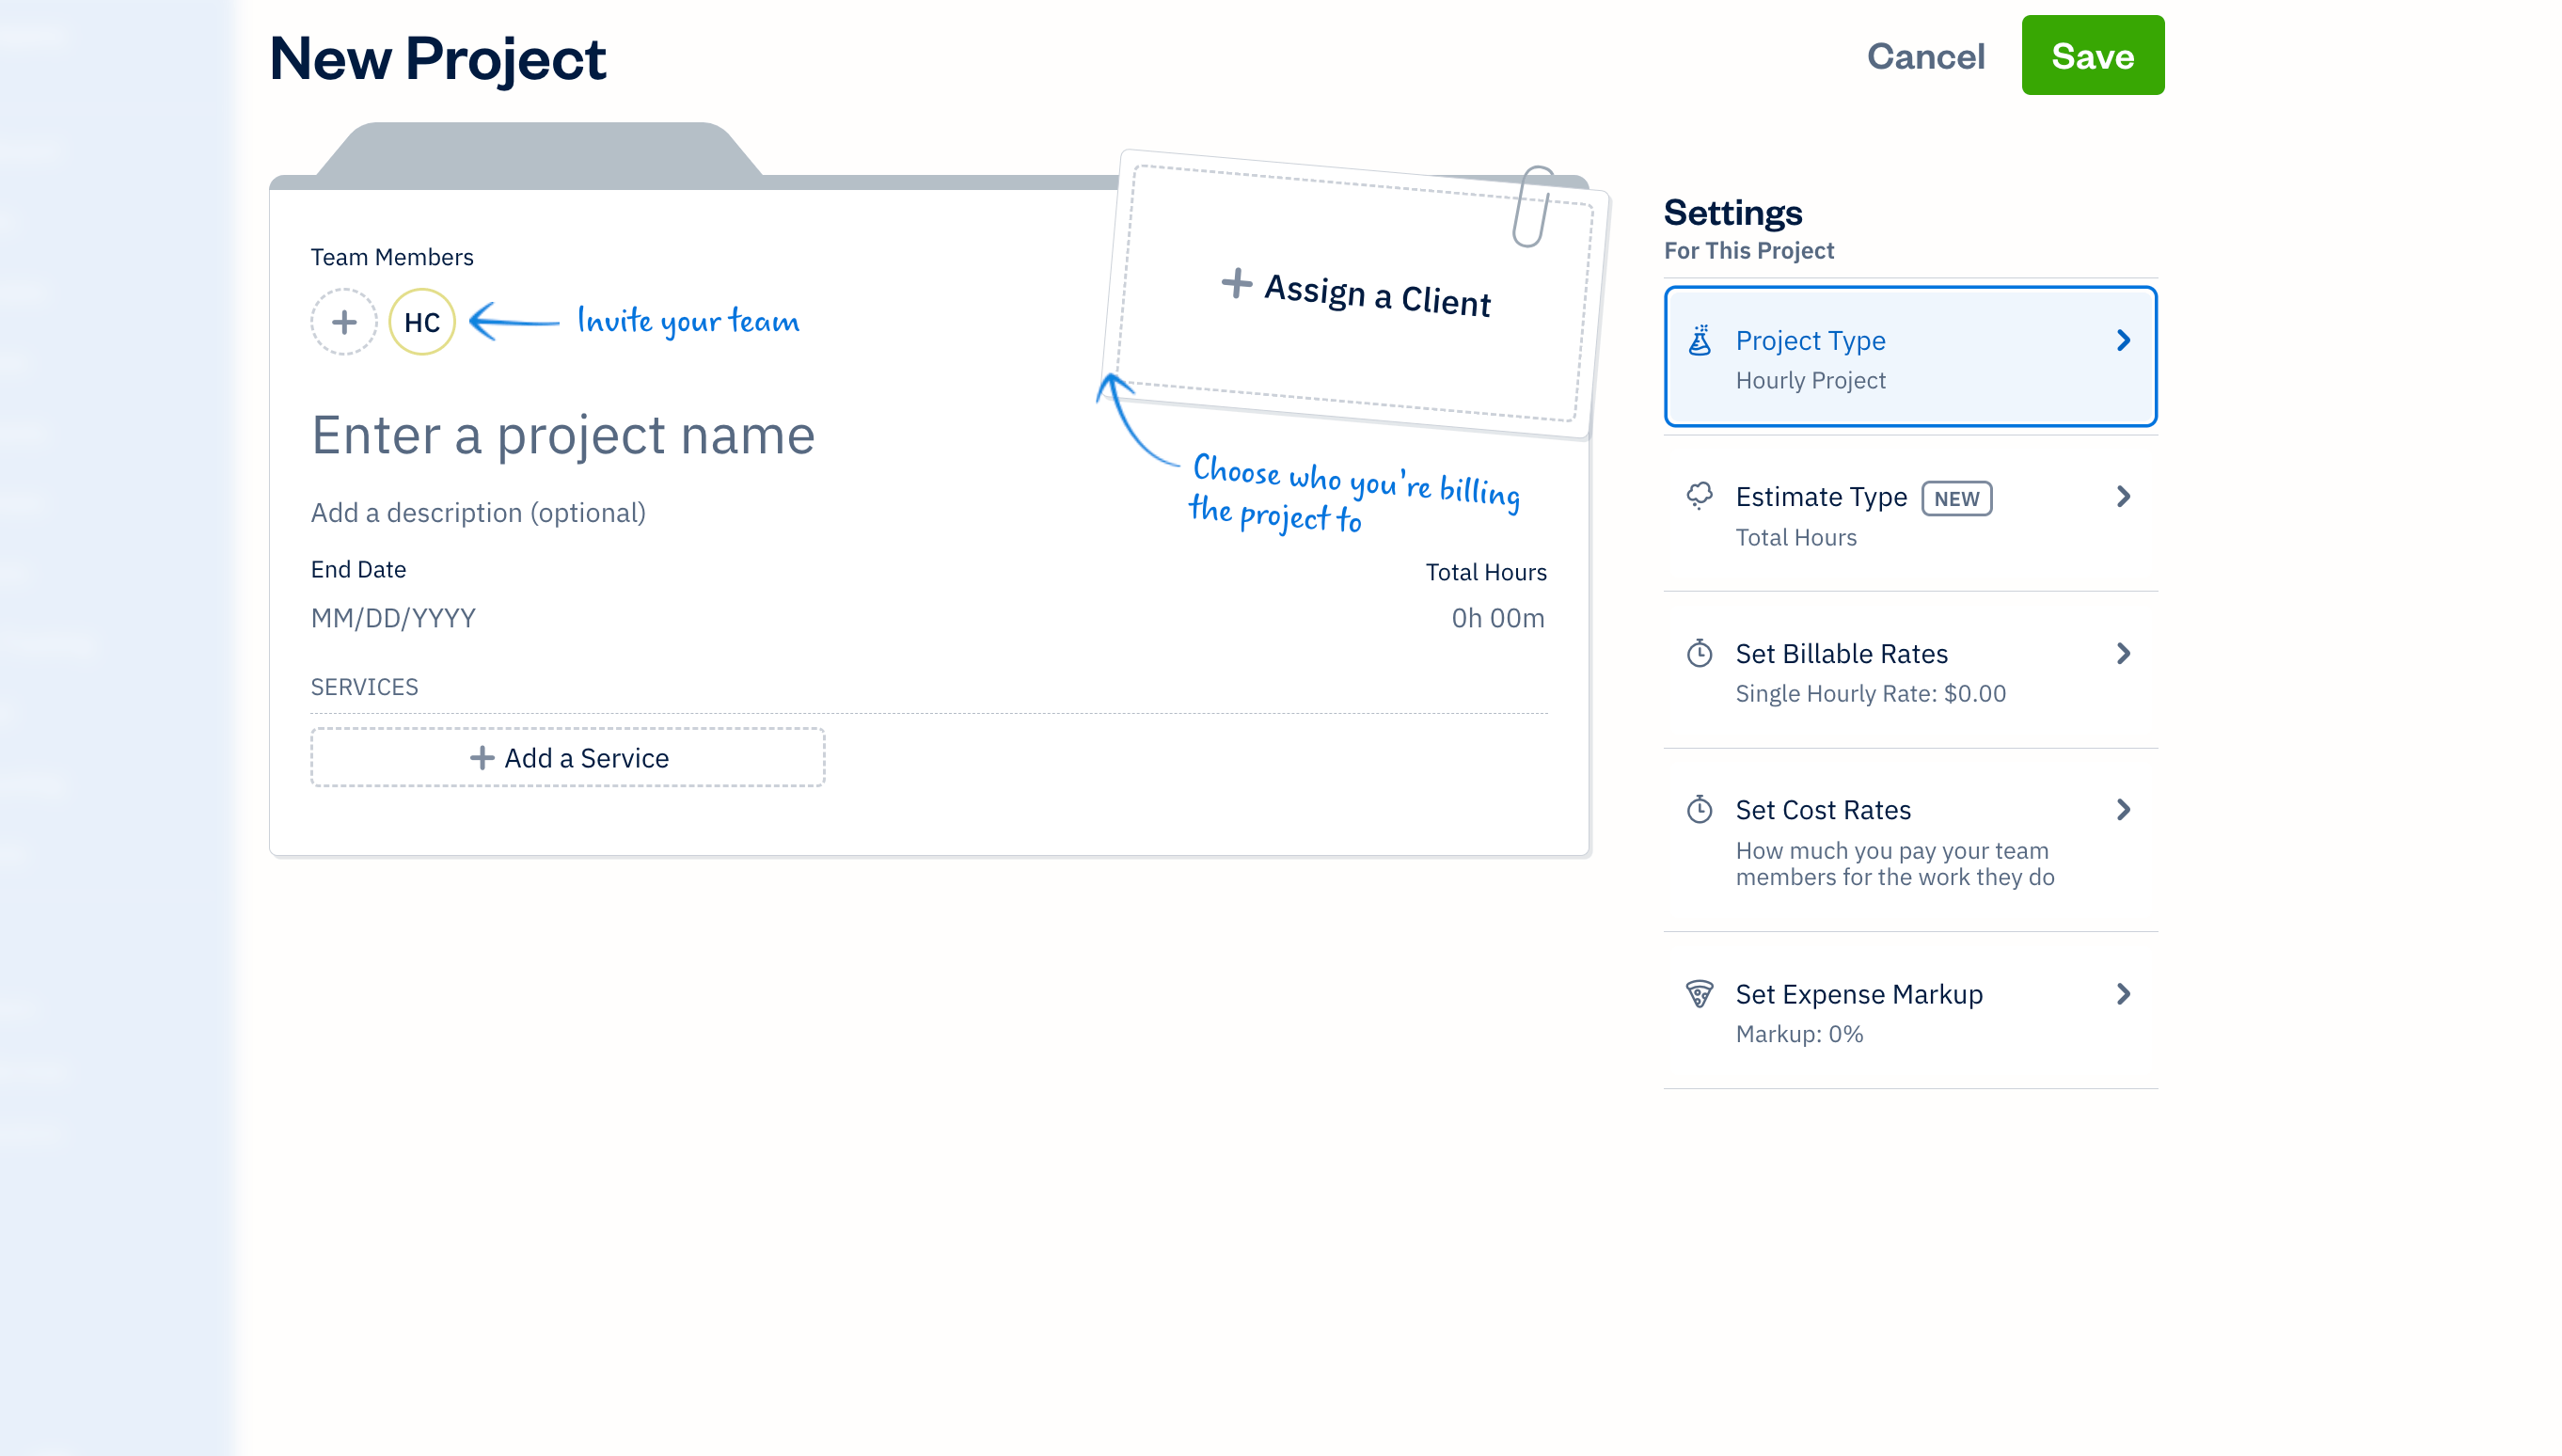The width and height of the screenshot is (2562, 1456).
Task: Expand the Estimate Type settings row
Action: [x=1909, y=515]
